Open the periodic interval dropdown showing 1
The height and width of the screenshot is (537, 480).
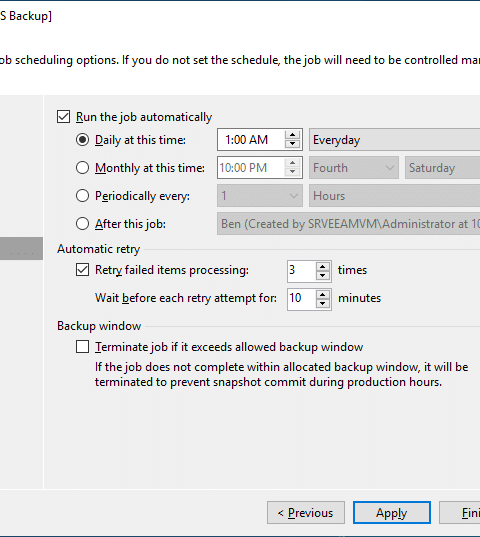[x=260, y=196]
